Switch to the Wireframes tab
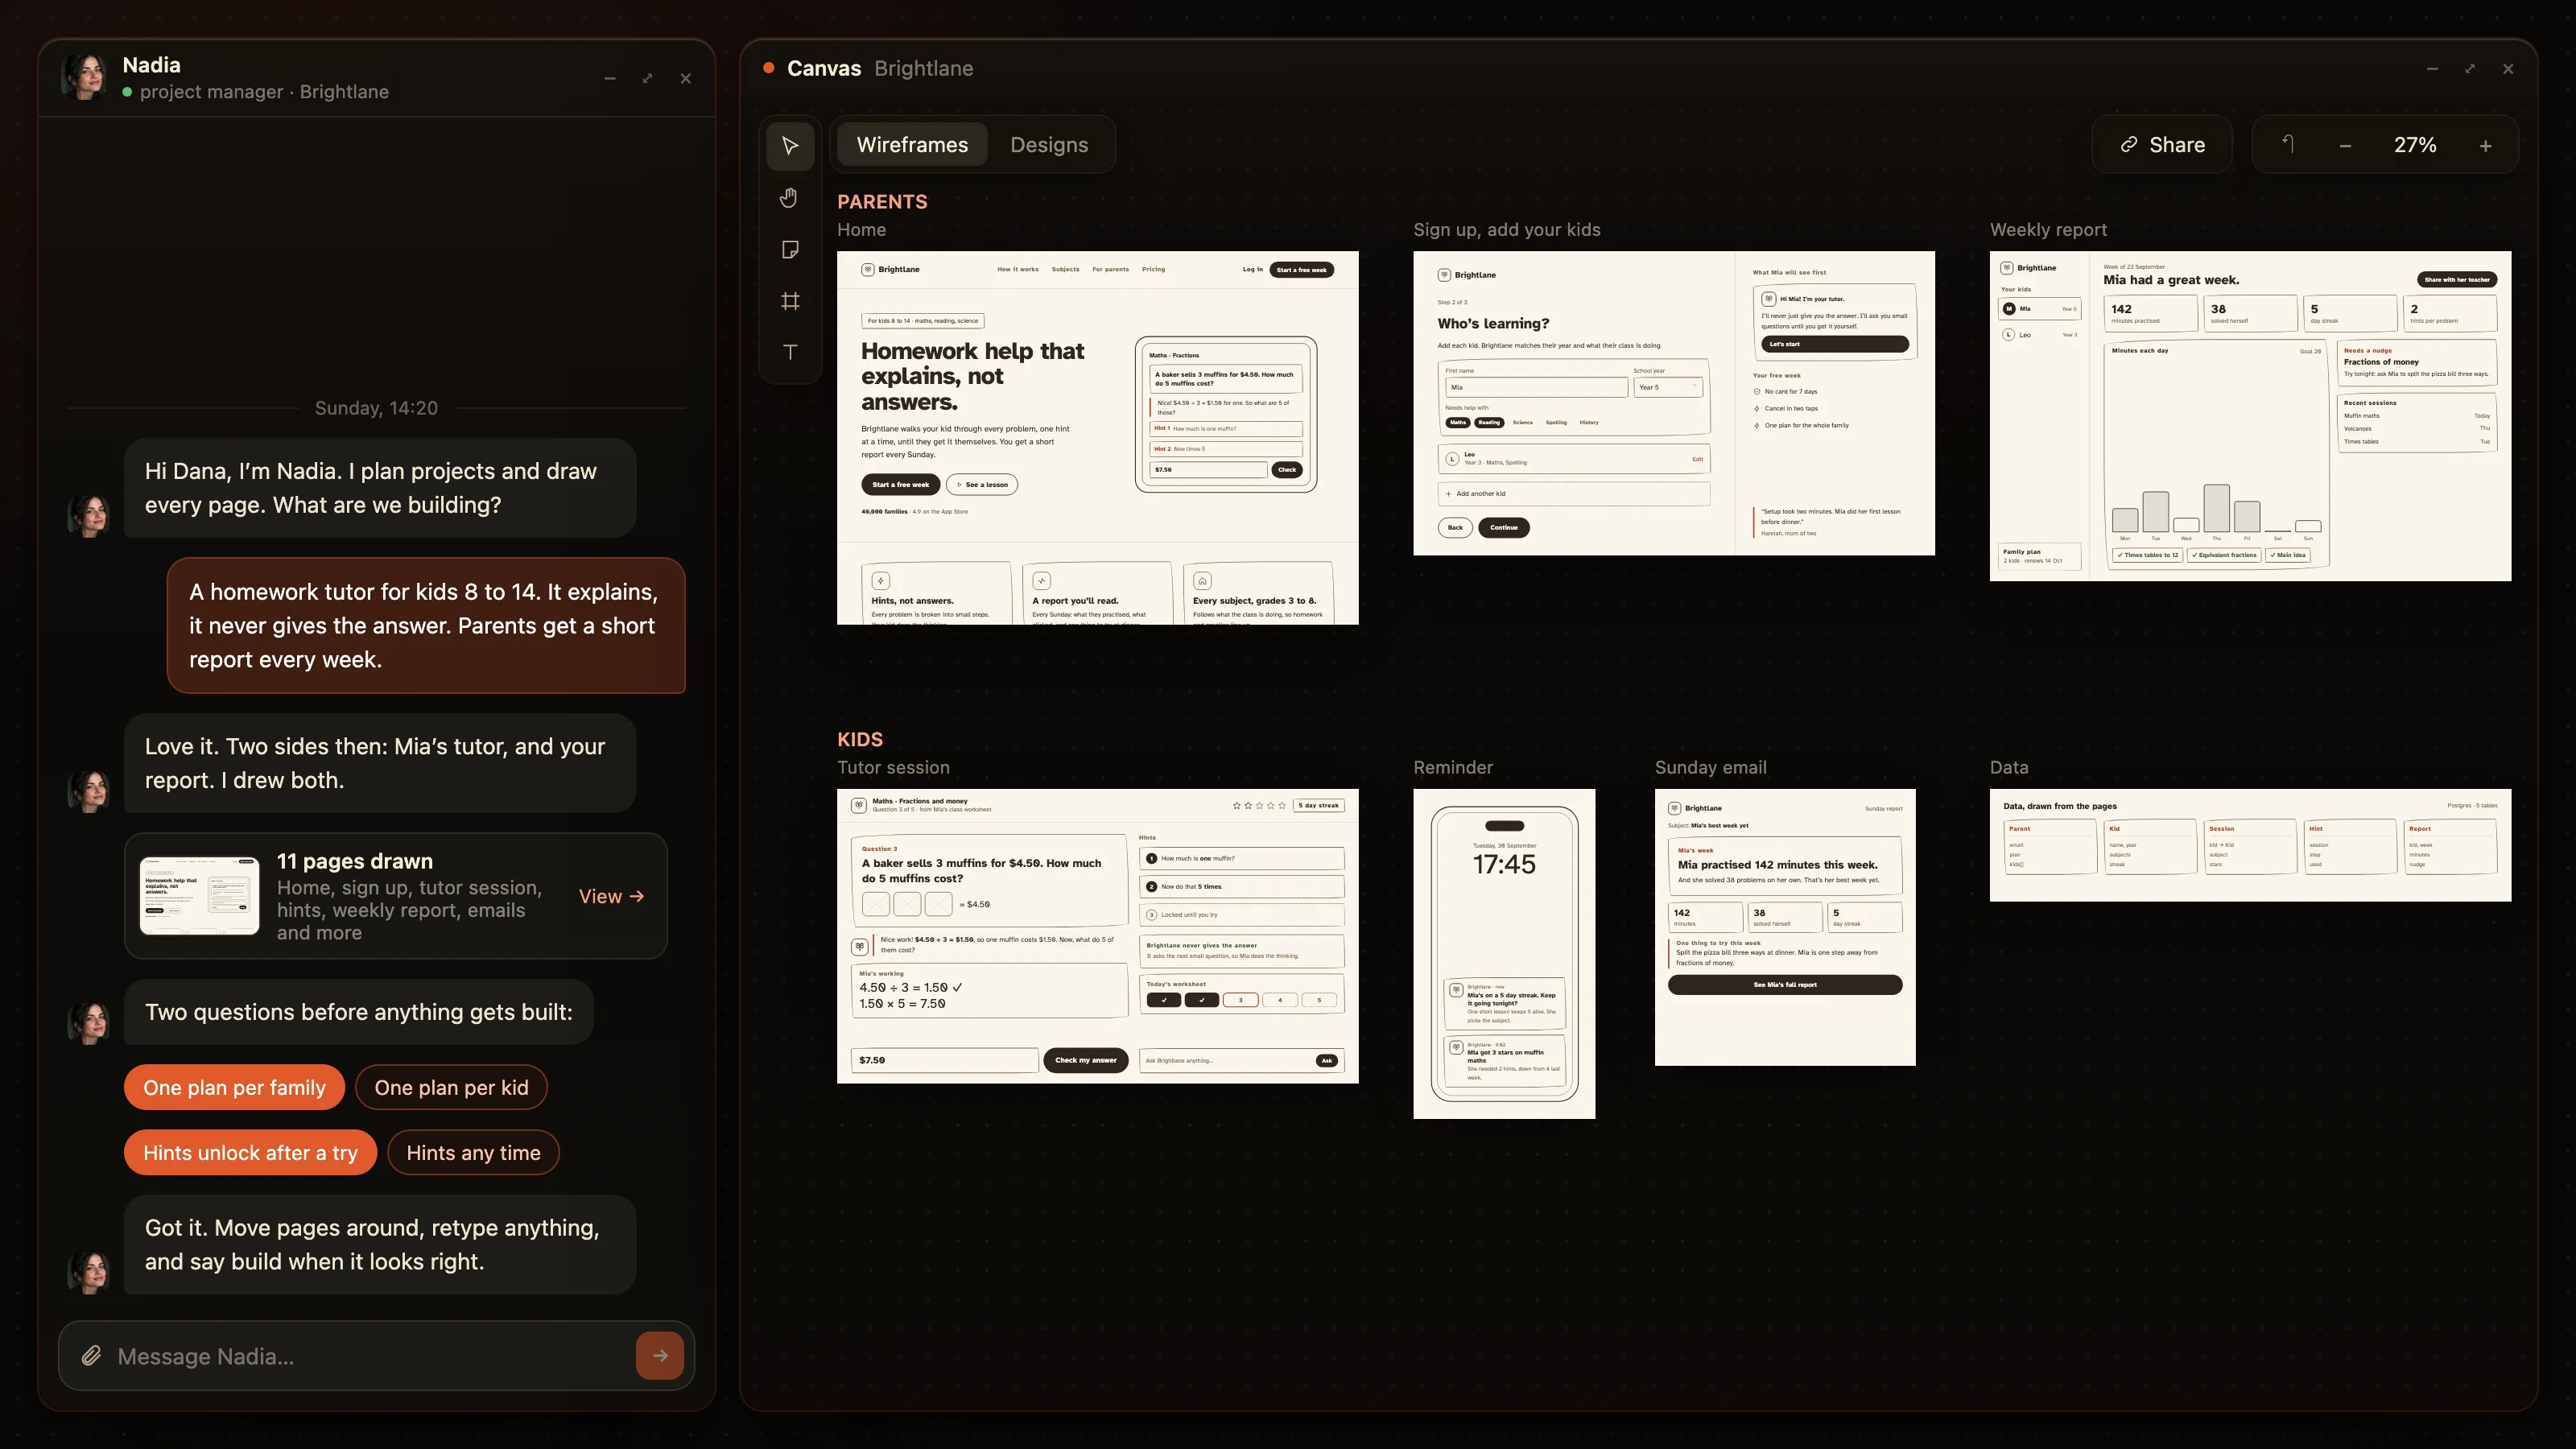This screenshot has height=1449, width=2576. (912, 145)
